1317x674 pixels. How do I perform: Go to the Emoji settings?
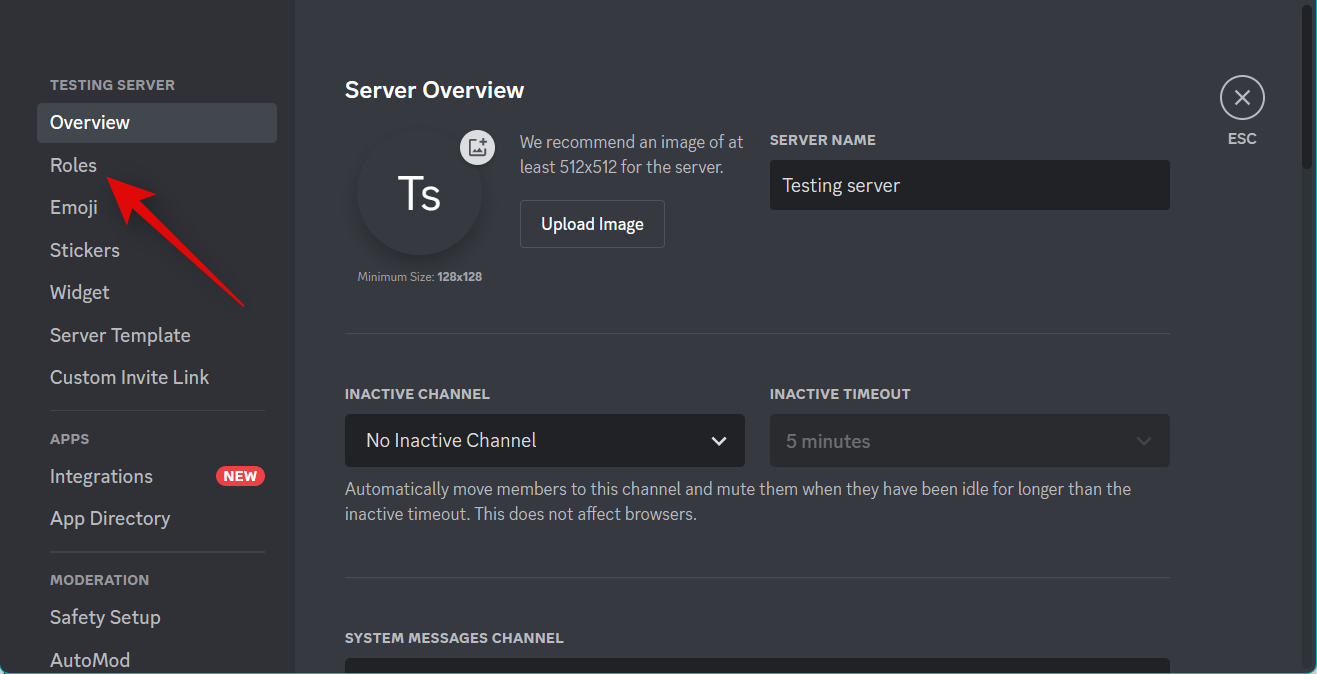pyautogui.click(x=74, y=208)
